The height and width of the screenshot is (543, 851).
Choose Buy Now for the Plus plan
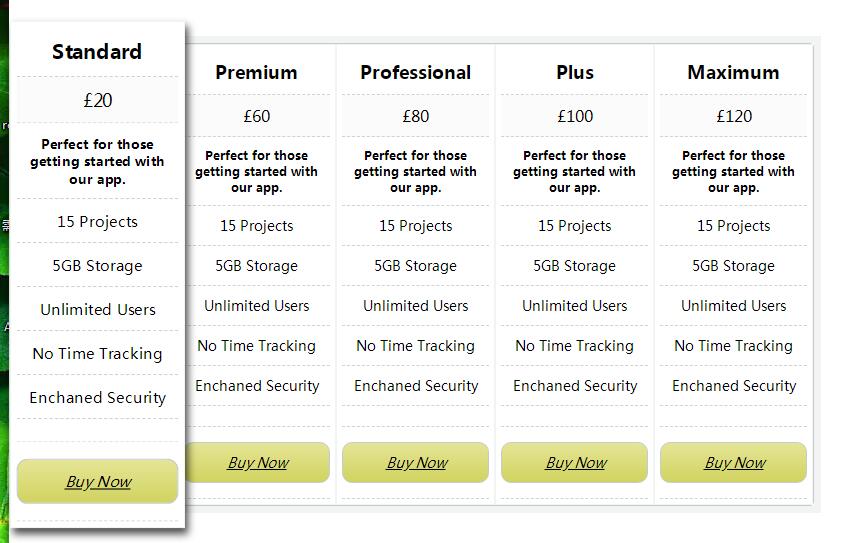[575, 463]
